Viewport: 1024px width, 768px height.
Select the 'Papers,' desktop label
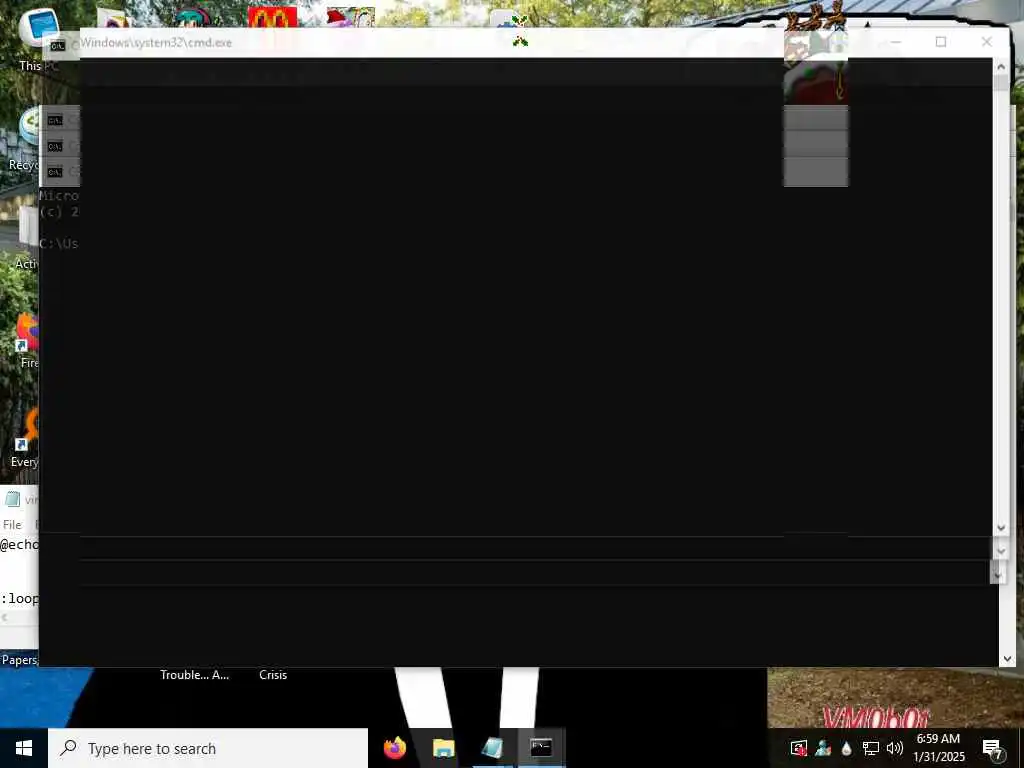[20, 660]
